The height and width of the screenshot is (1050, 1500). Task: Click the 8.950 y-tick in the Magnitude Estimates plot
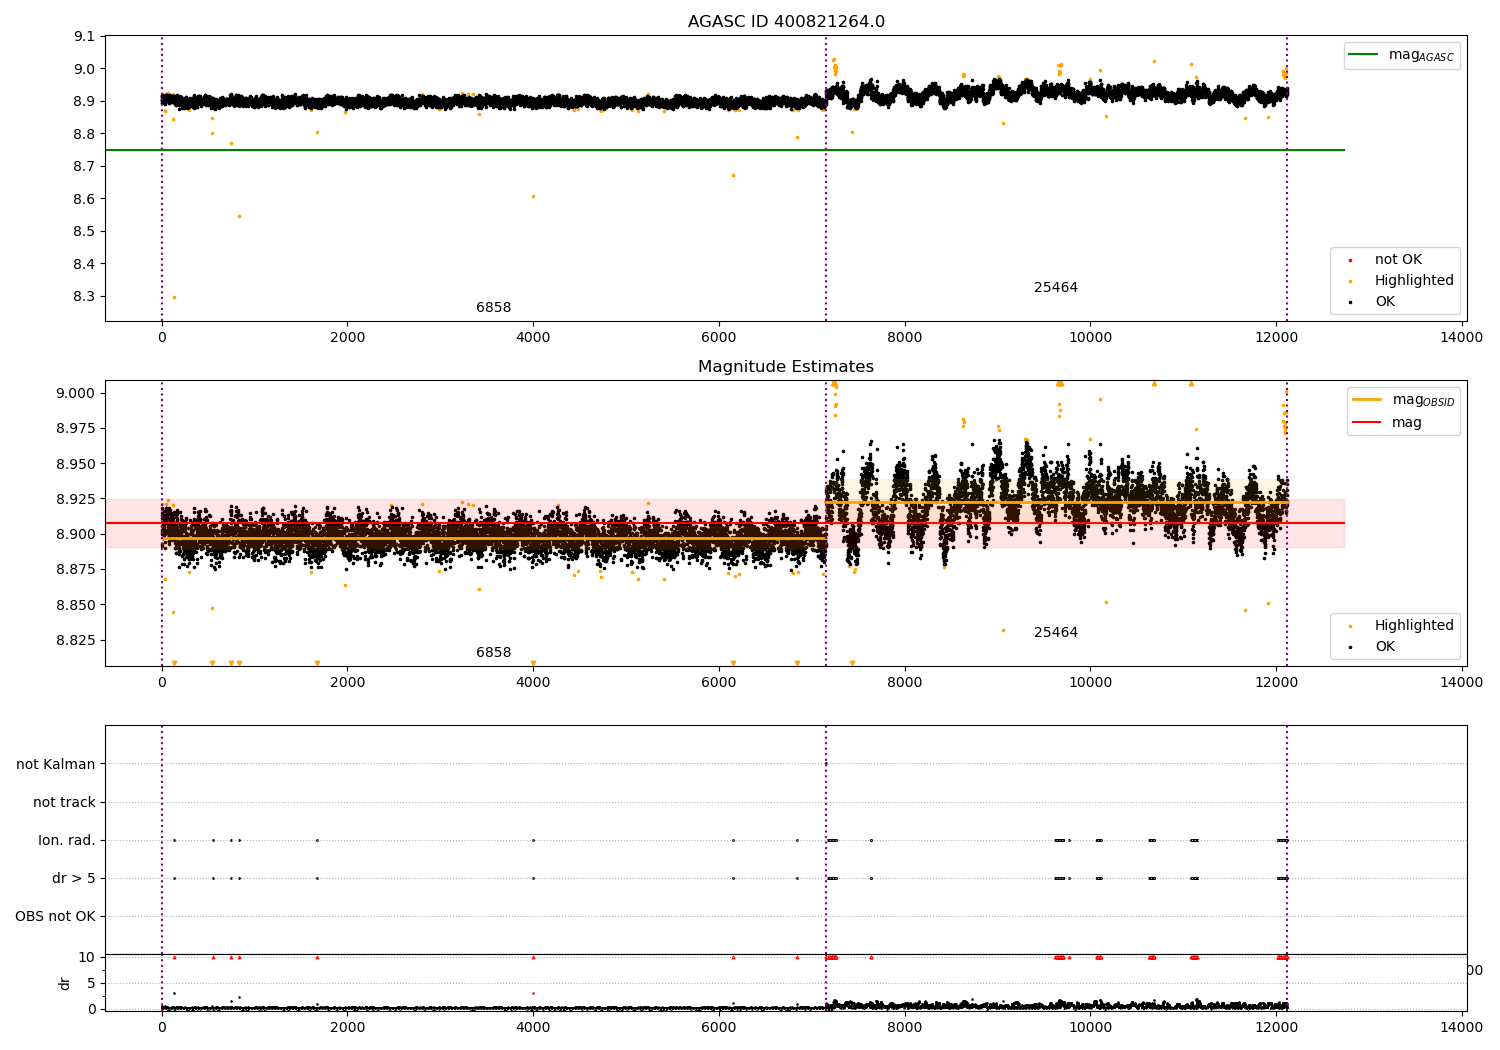click(x=77, y=464)
